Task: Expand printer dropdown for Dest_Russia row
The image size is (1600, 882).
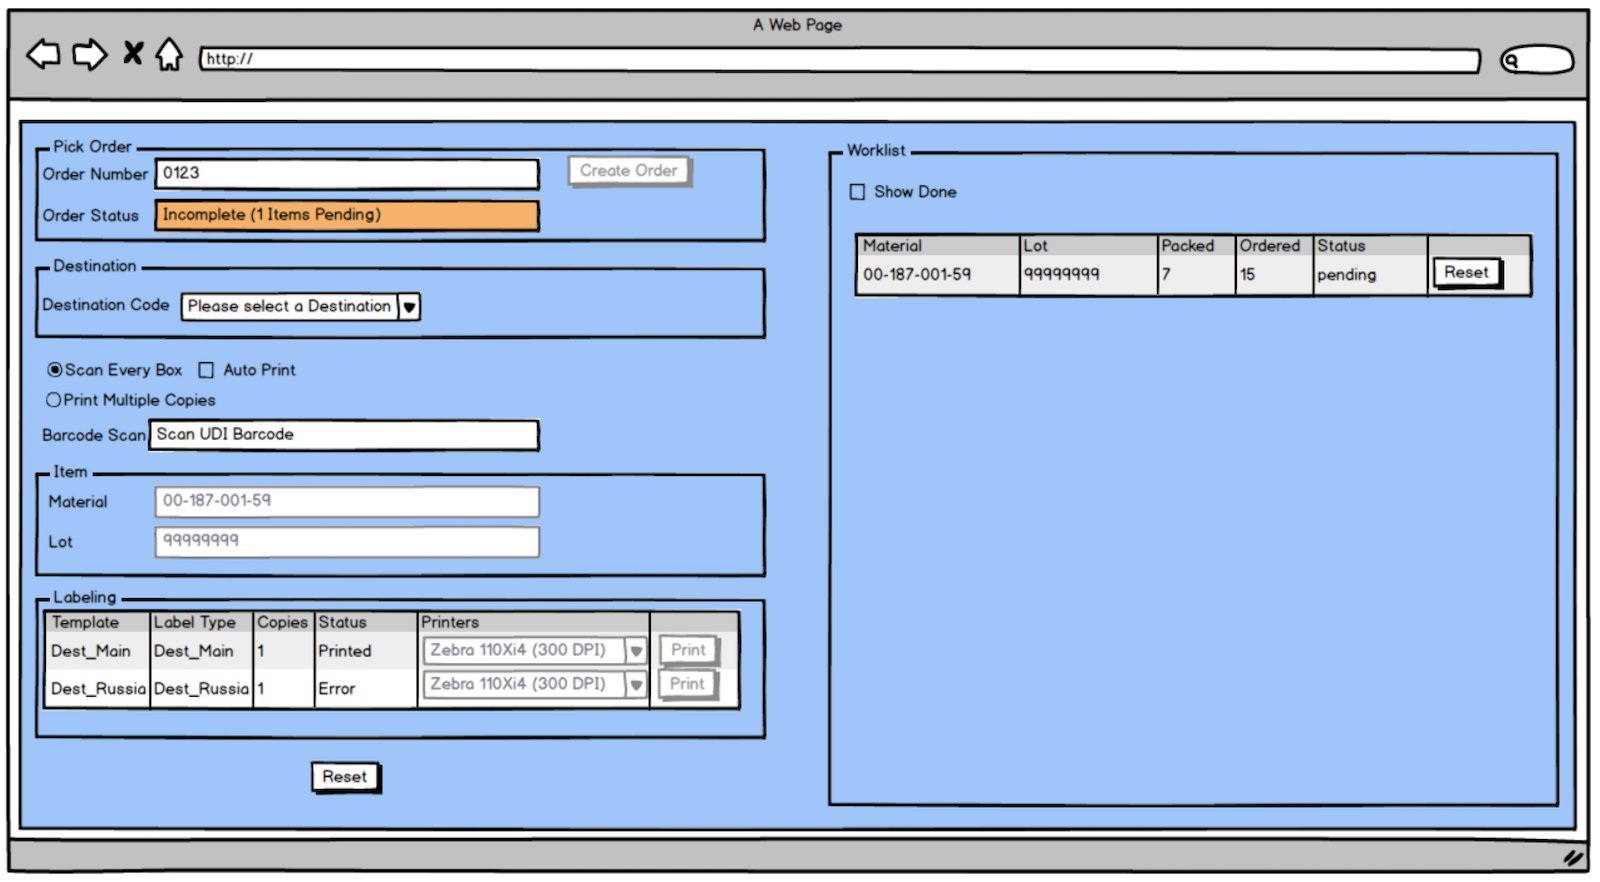Action: click(635, 685)
